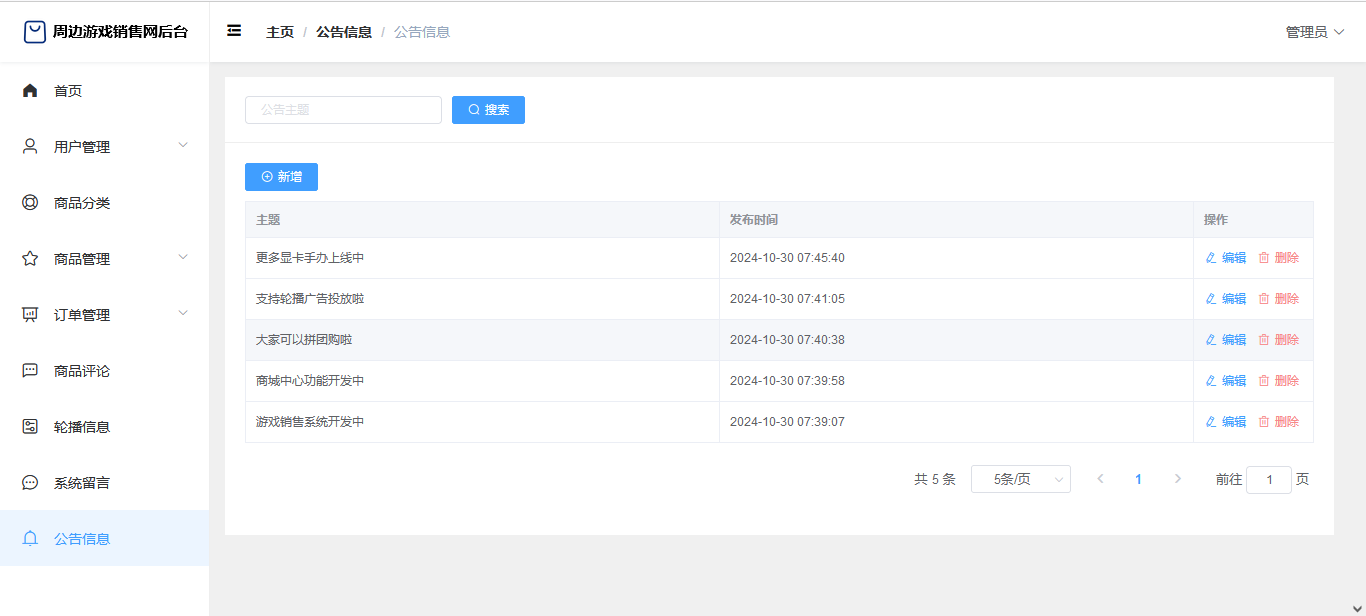This screenshot has width=1366, height=616.
Task: Click the 轮播信息 sidebar icon
Action: 30,427
